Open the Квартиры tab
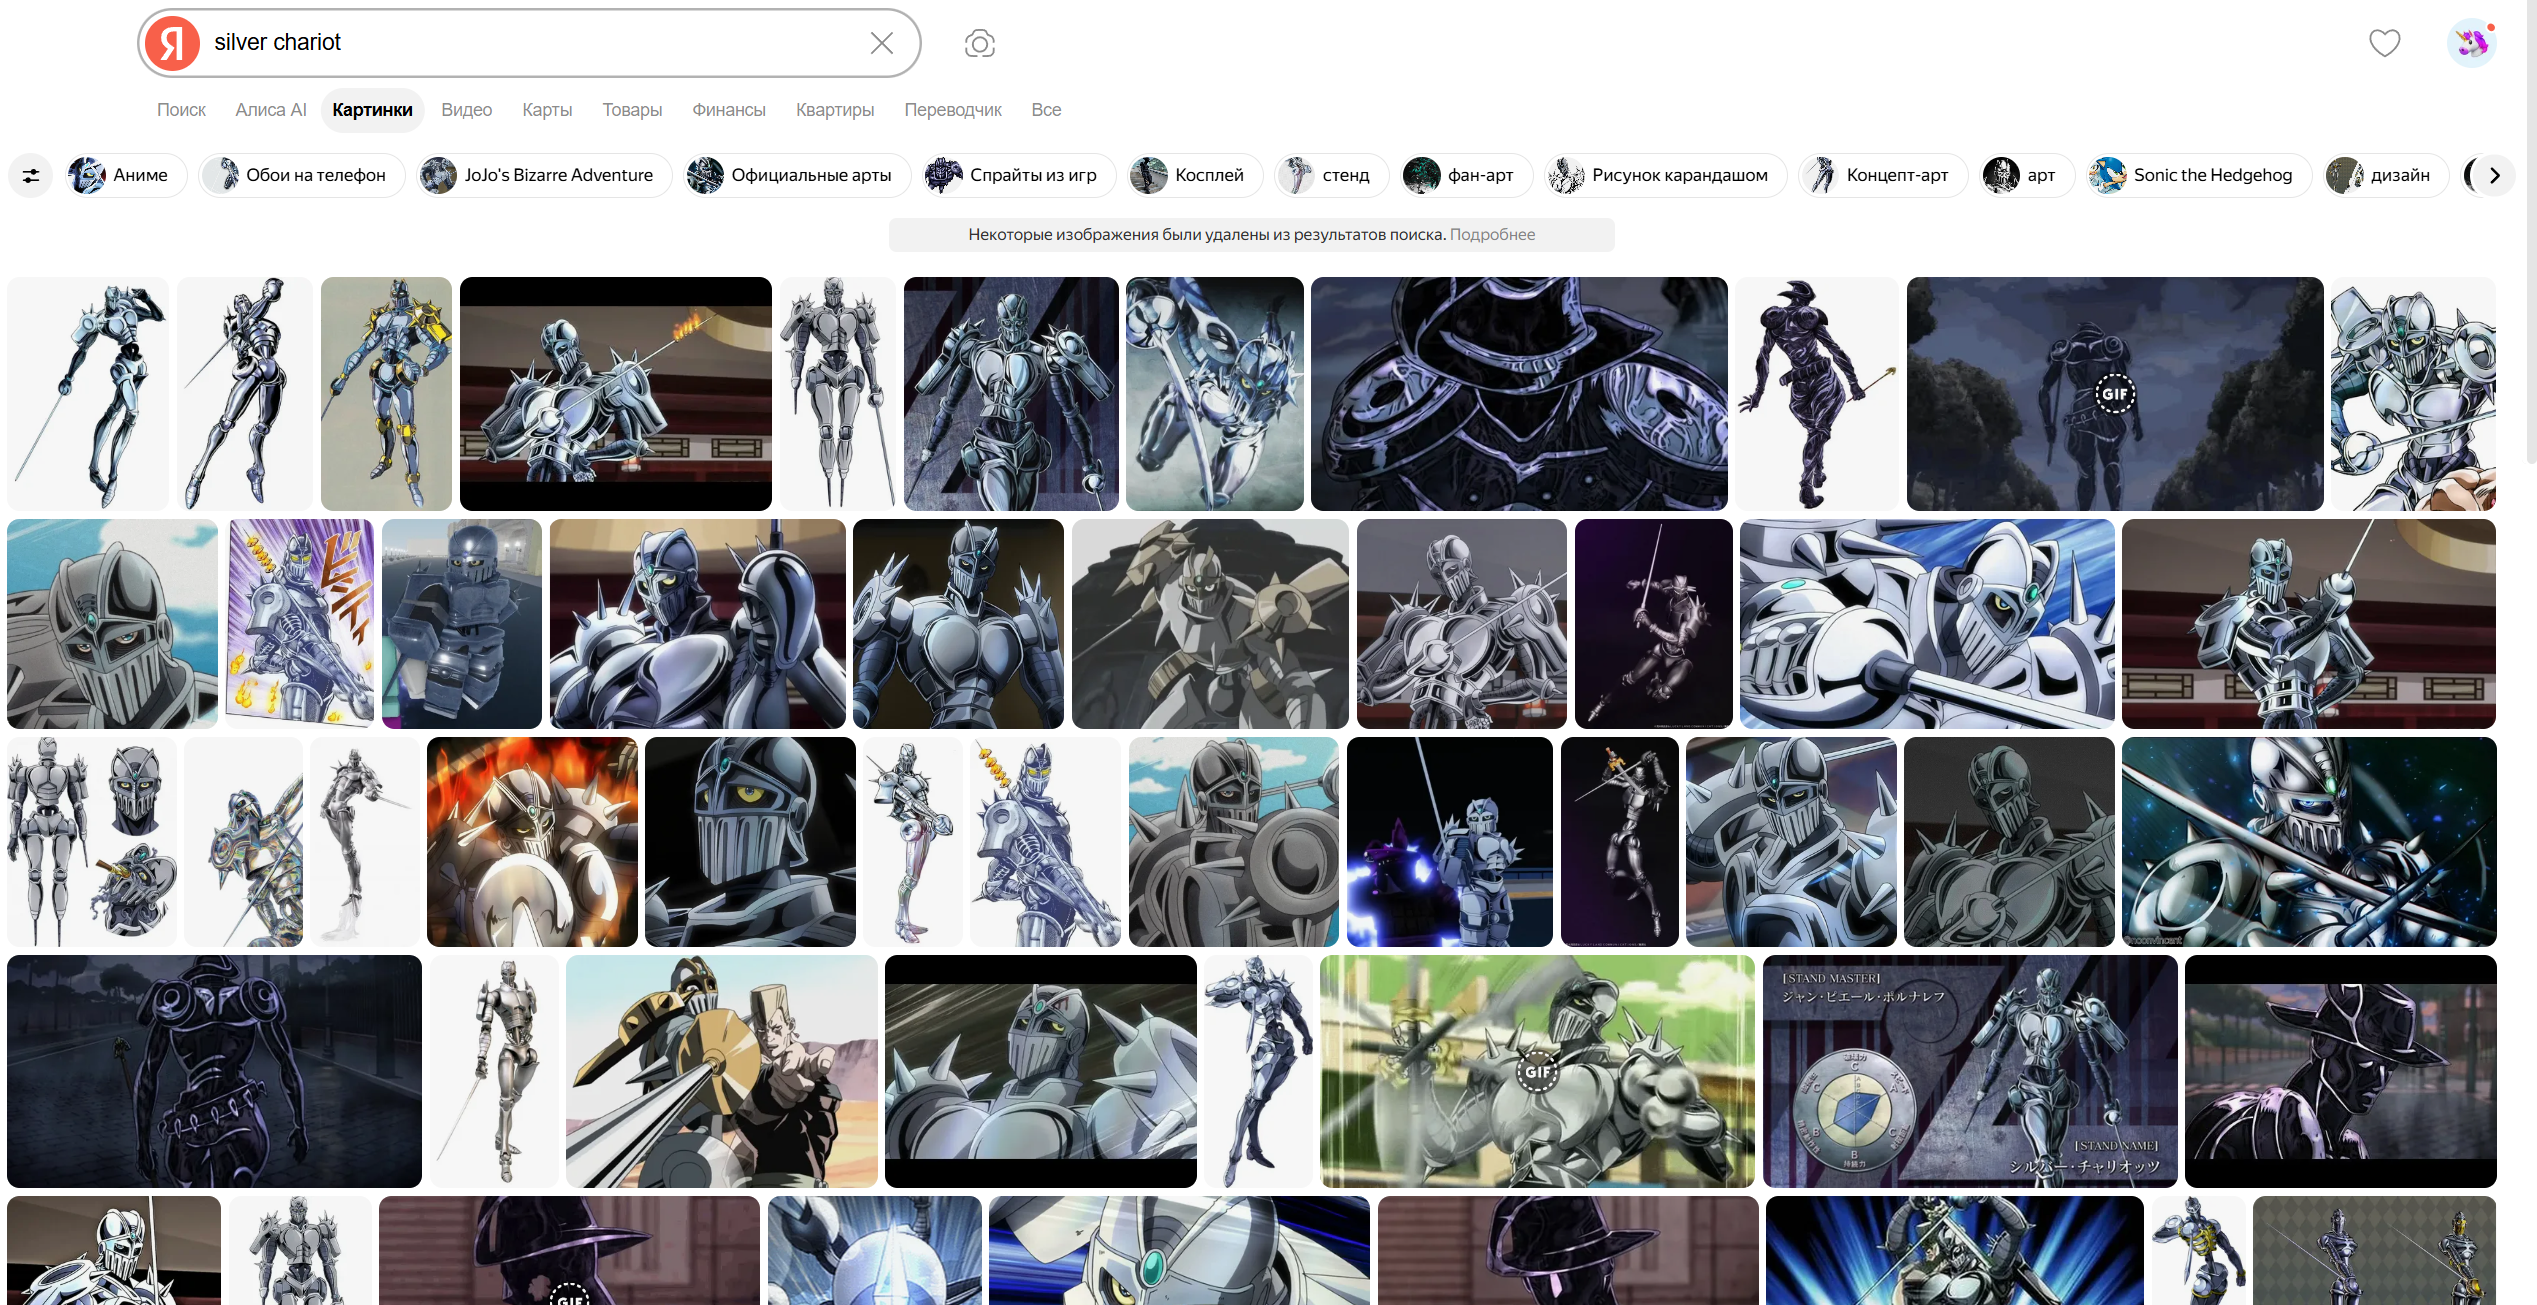 [x=835, y=110]
